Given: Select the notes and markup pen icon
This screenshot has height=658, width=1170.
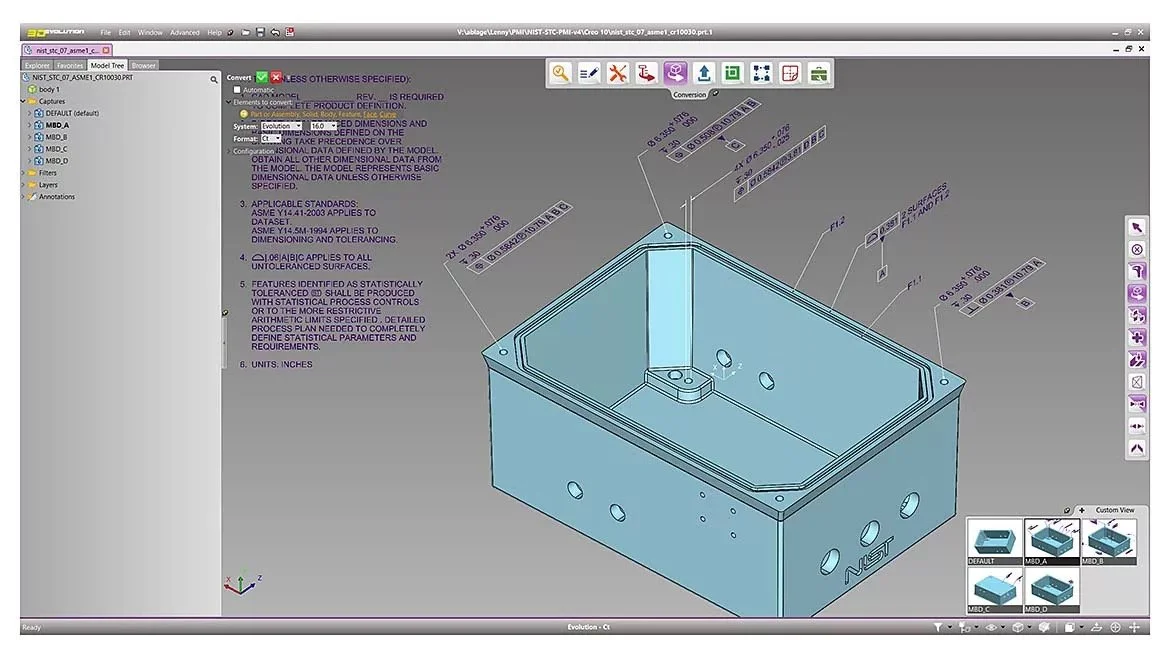Looking at the screenshot, I should click(590, 72).
